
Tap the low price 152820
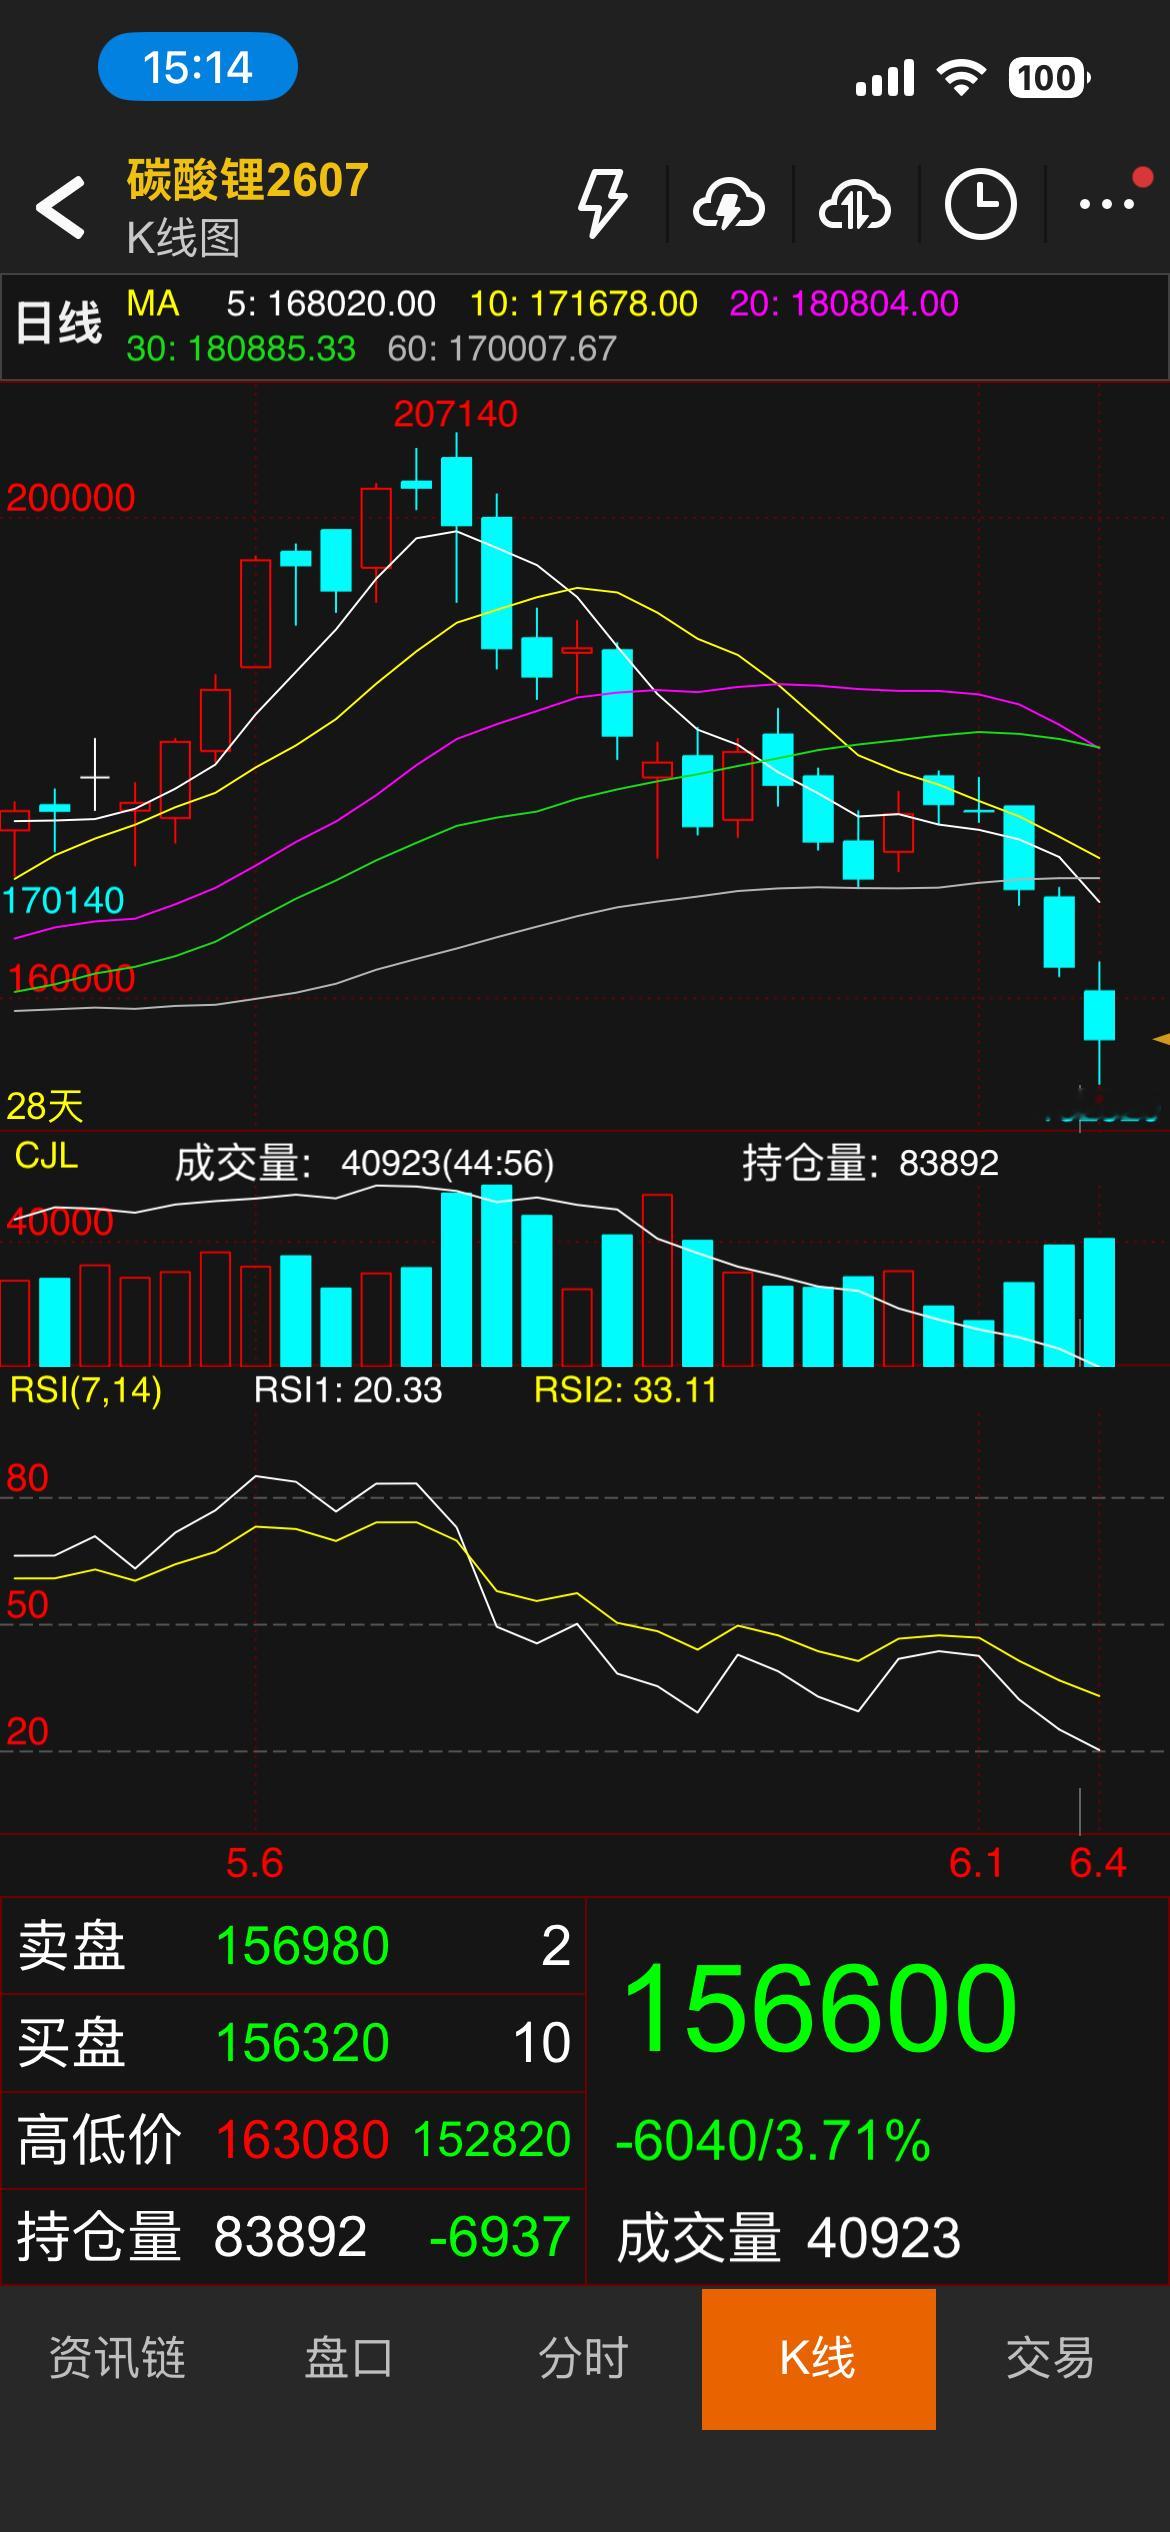[492, 2140]
